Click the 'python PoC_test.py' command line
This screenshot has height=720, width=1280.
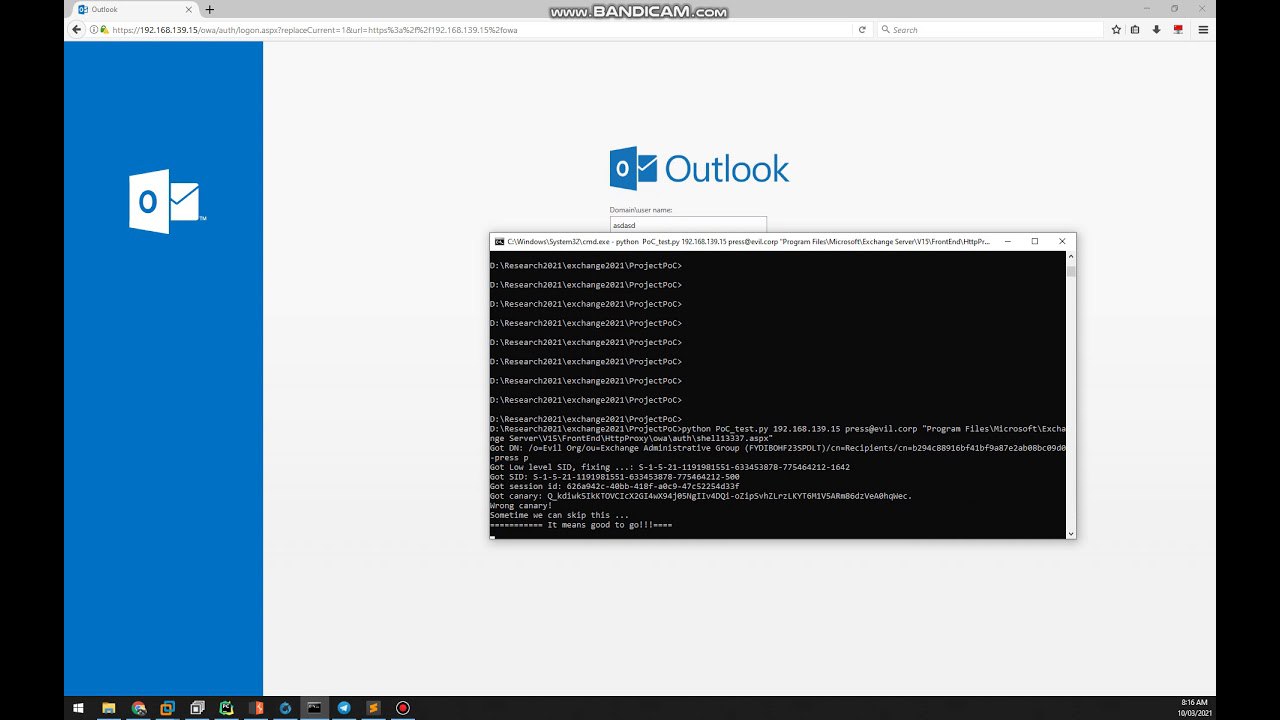click(778, 433)
